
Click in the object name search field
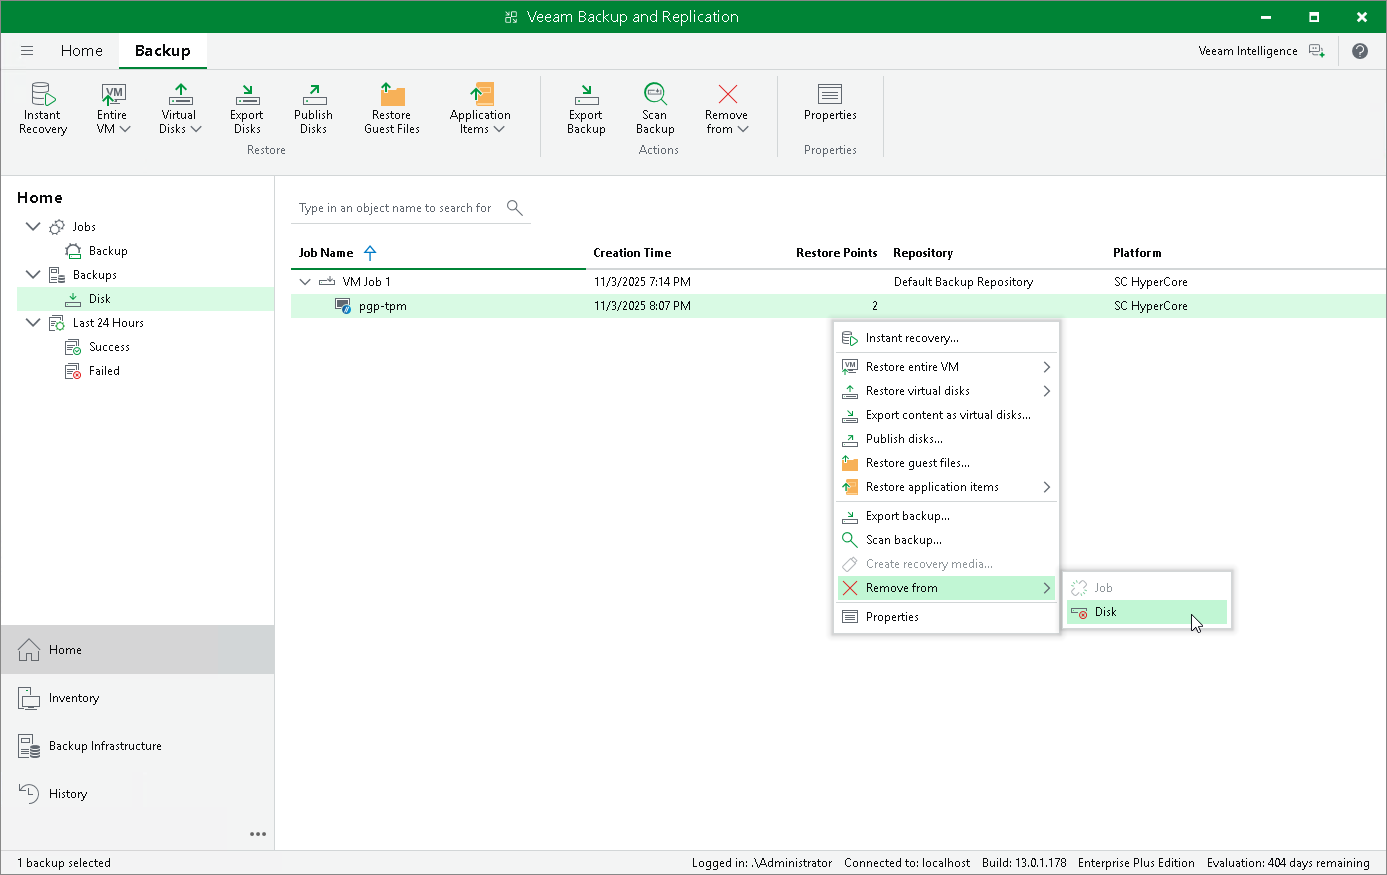click(x=395, y=208)
